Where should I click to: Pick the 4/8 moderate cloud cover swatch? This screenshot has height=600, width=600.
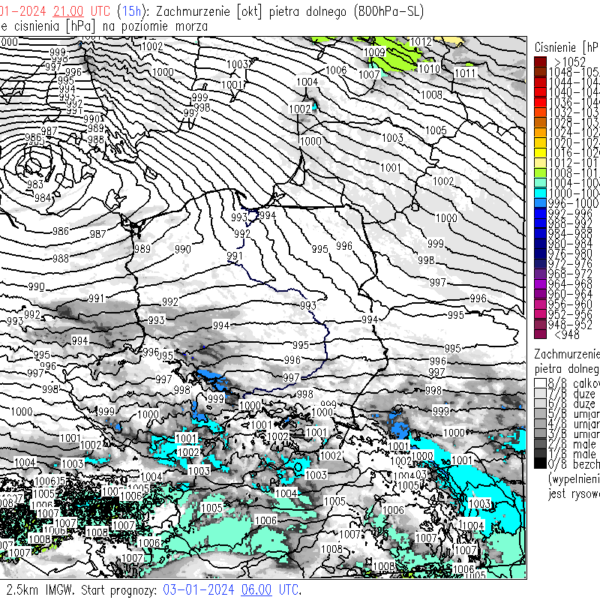click(x=540, y=423)
